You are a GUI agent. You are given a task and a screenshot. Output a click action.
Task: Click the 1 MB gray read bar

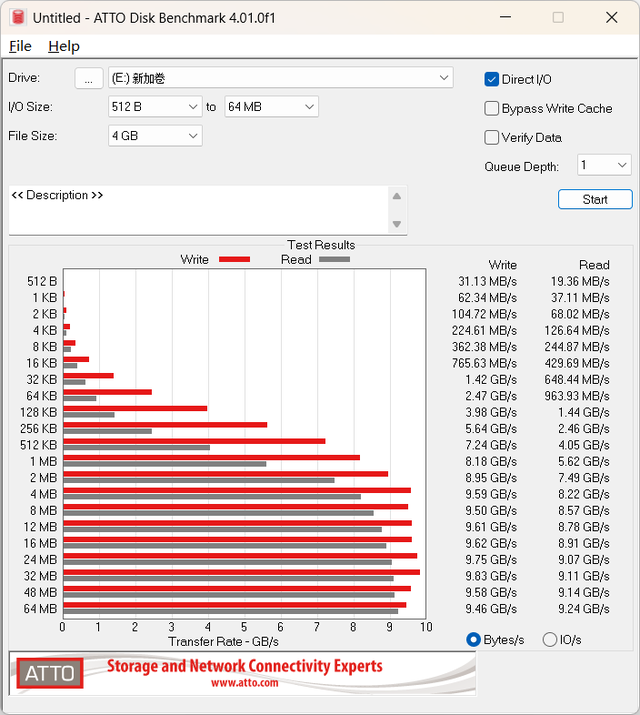tap(165, 464)
